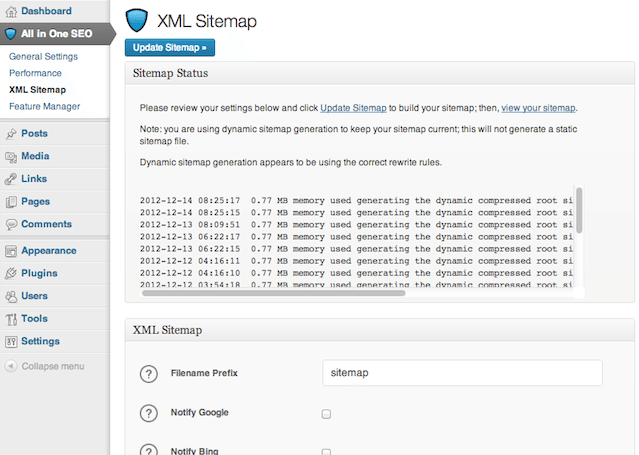The image size is (639, 455).
Task: Click the Links chain icon
Action: pos(11,179)
